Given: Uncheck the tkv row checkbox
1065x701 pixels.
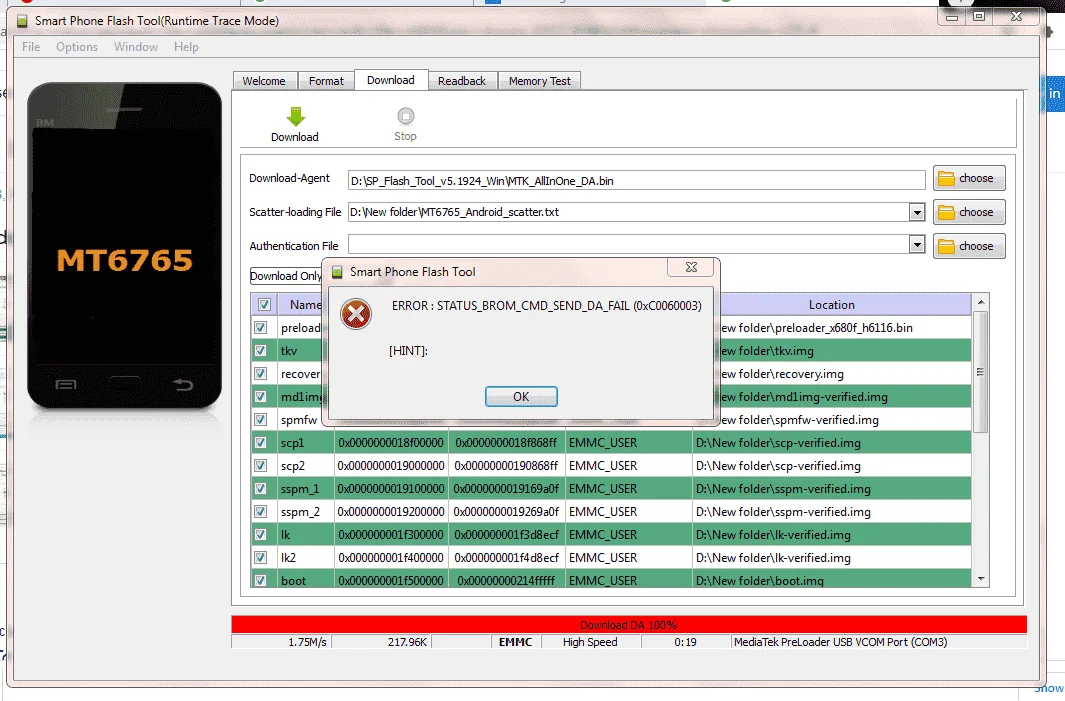Looking at the screenshot, I should click(260, 350).
